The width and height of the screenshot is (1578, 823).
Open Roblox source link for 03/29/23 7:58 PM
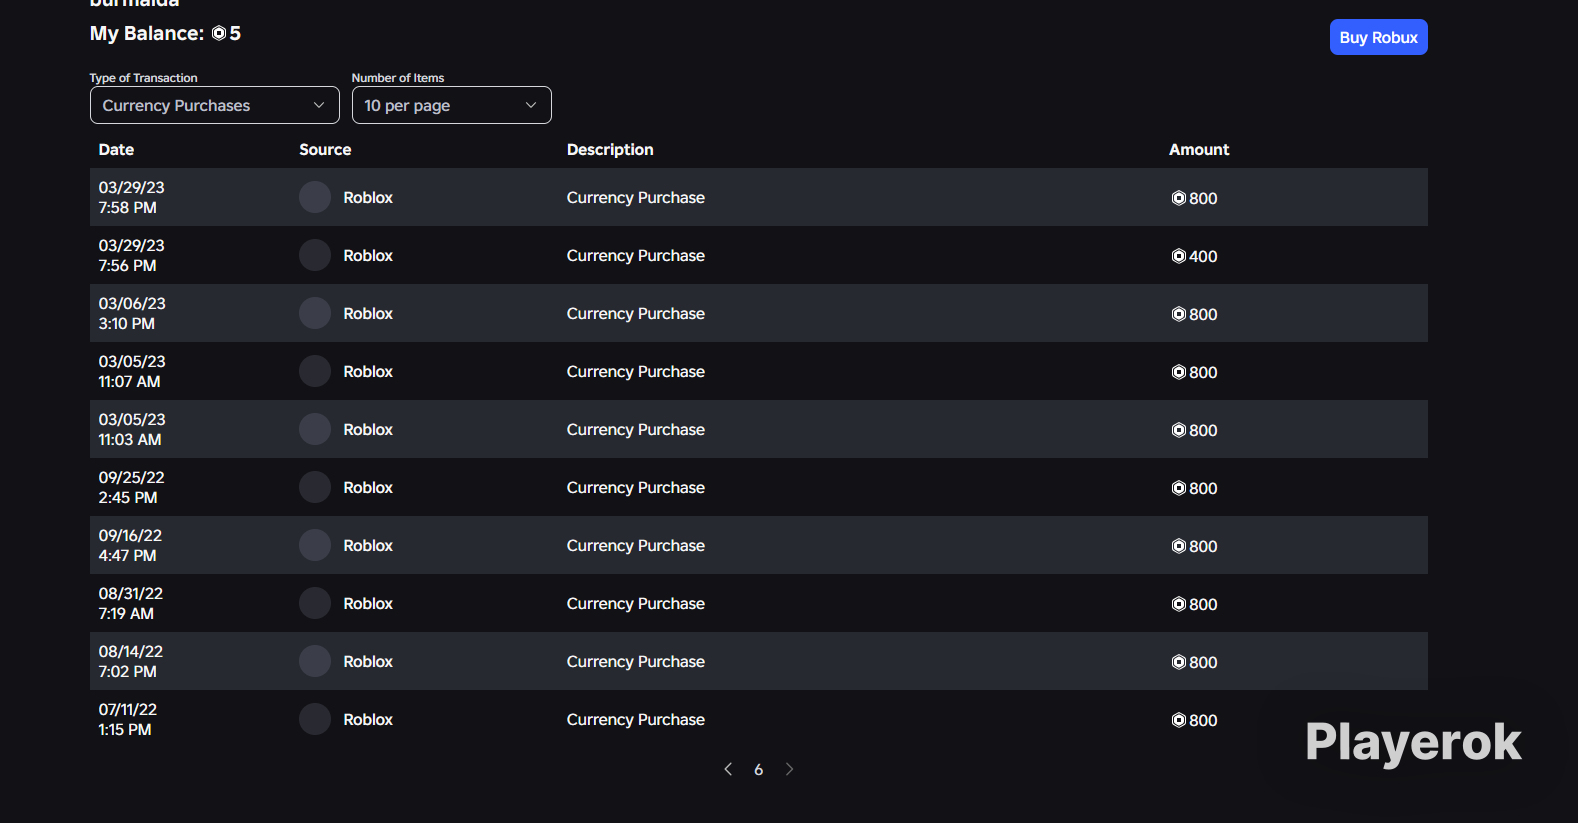[x=368, y=197]
